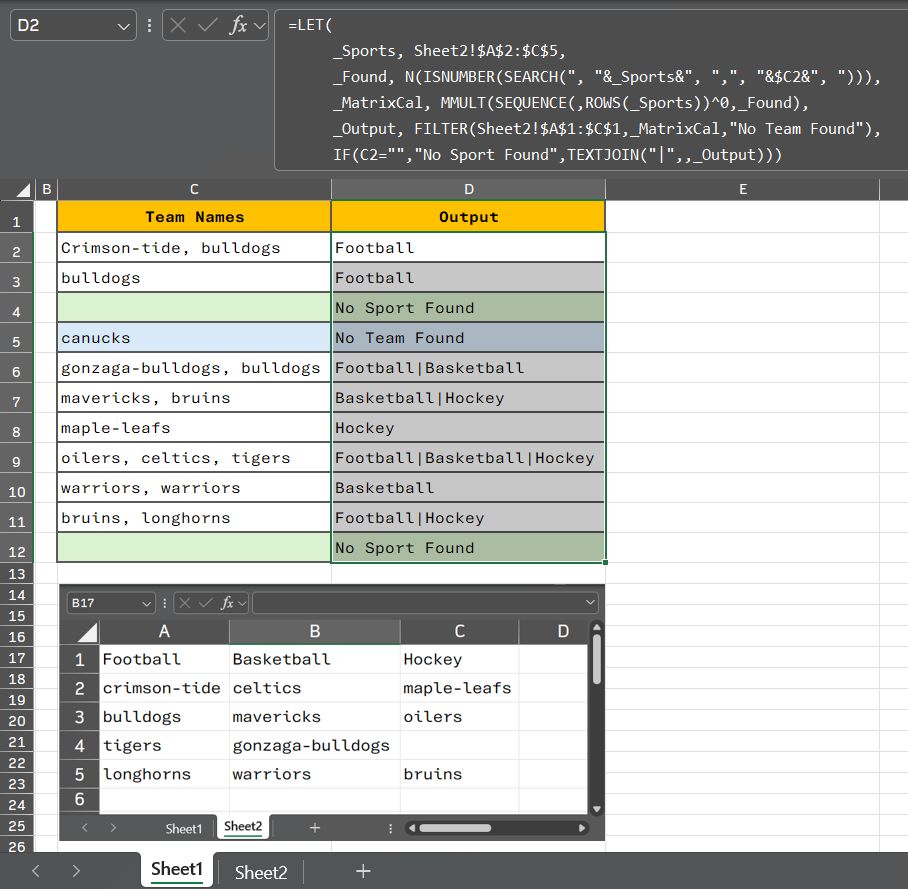Select column D header in main sheet
The width and height of the screenshot is (908, 889).
pos(468,189)
